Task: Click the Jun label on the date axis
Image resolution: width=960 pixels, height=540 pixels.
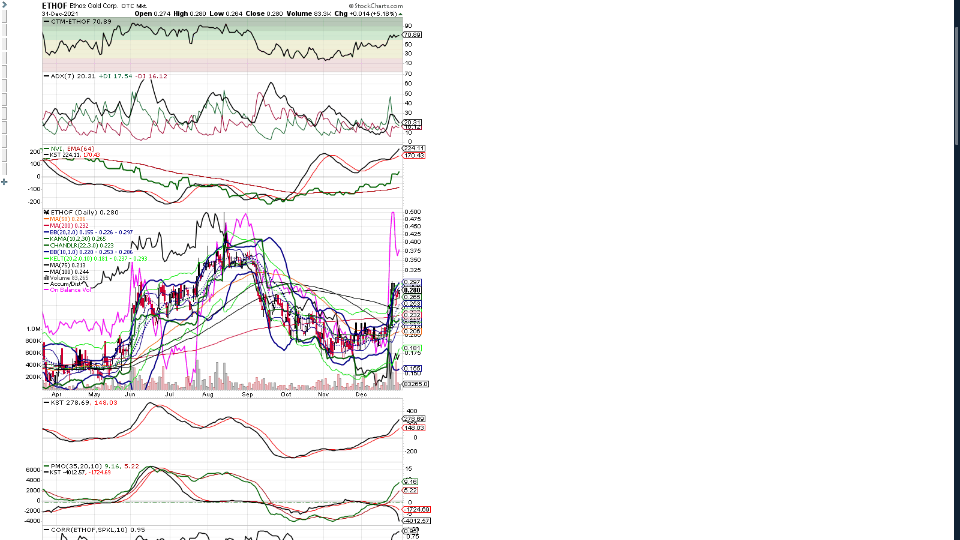Action: tap(130, 394)
